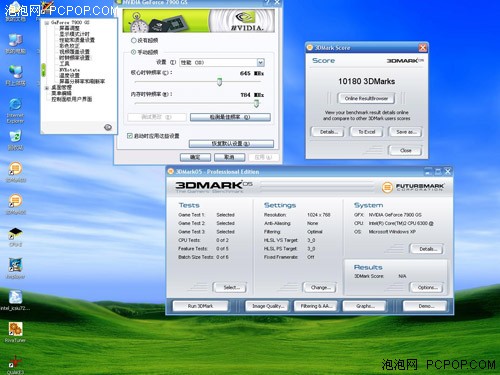Image resolution: width=500 pixels, height=375 pixels.
Task: Expand the 桌面管理 tree node
Action: 47,88
